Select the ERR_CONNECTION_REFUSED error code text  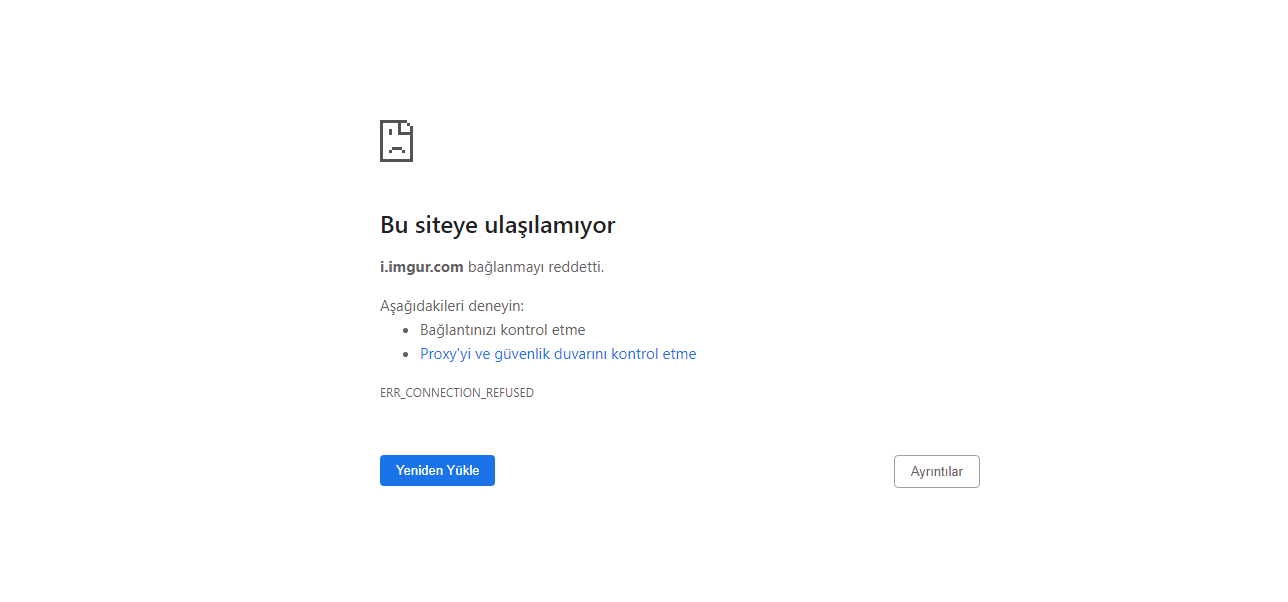[x=457, y=393]
